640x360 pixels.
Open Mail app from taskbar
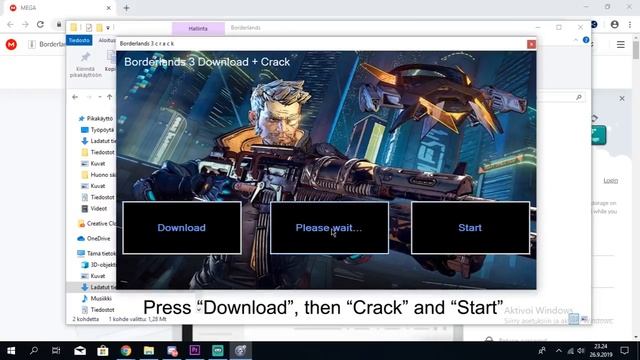[80, 351]
